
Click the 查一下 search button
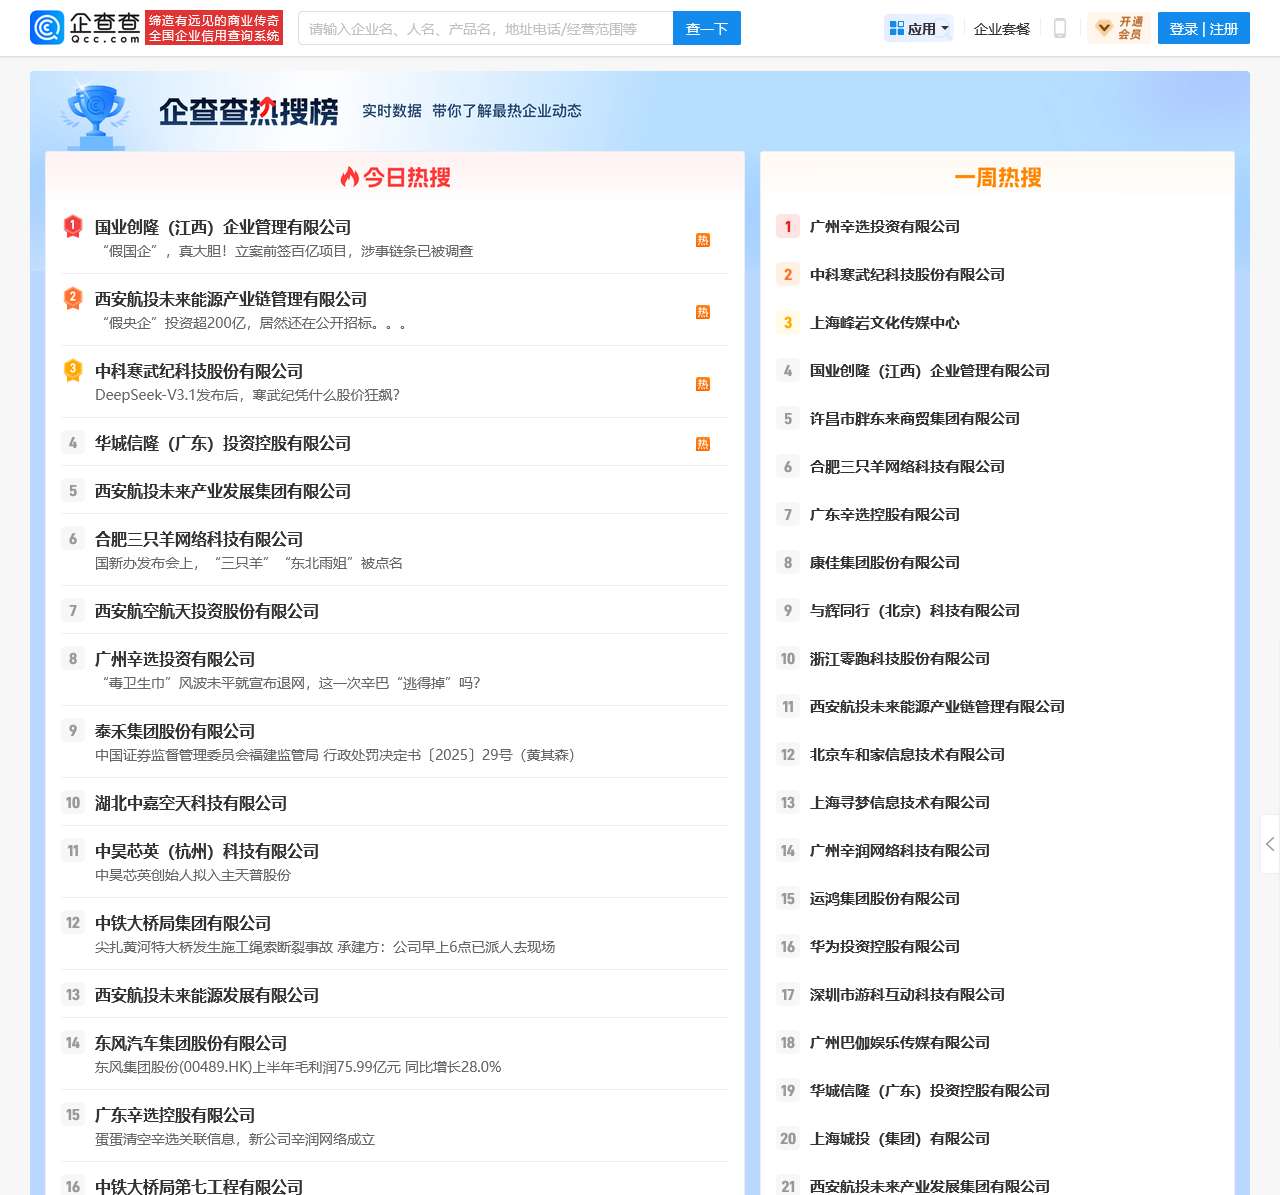pyautogui.click(x=706, y=29)
